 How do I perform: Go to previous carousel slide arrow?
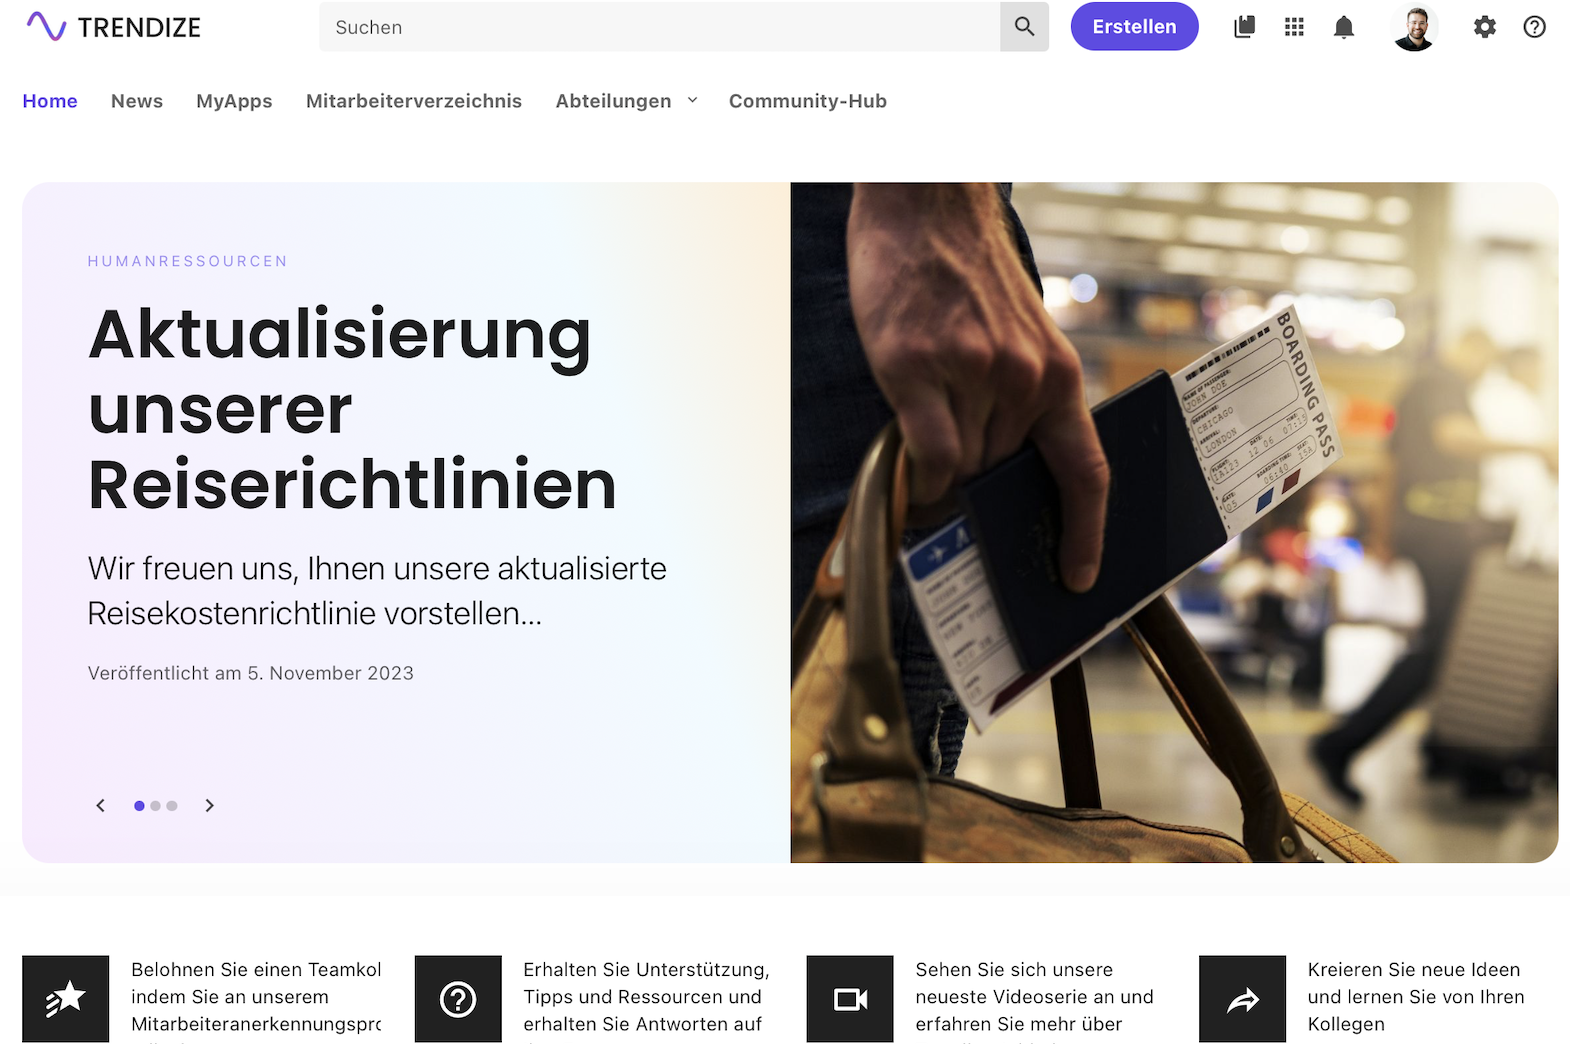click(x=100, y=806)
